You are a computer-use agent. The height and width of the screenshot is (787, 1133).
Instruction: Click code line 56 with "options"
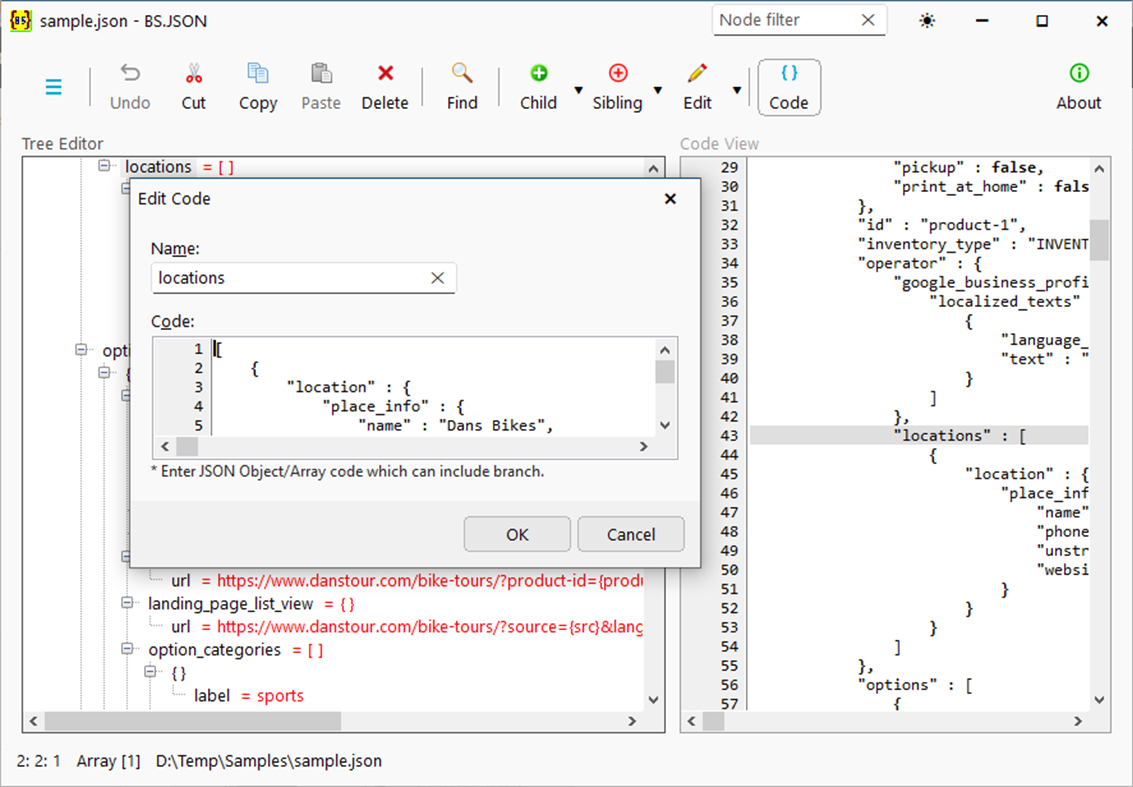(x=918, y=684)
